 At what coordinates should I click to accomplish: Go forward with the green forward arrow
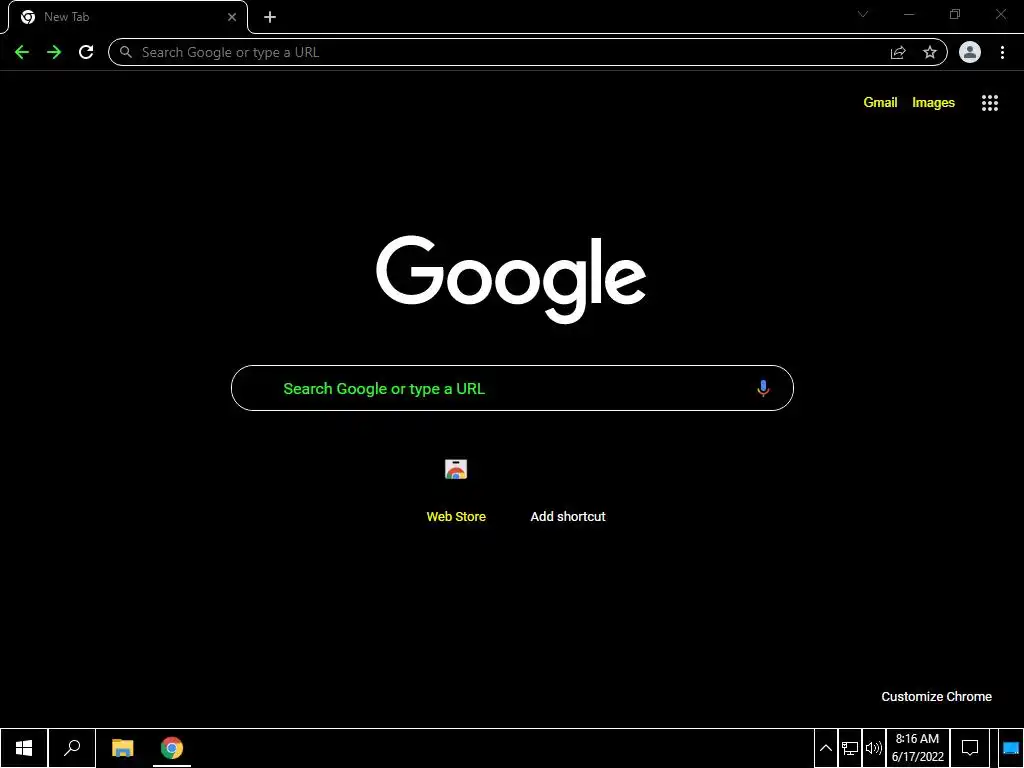(x=54, y=52)
